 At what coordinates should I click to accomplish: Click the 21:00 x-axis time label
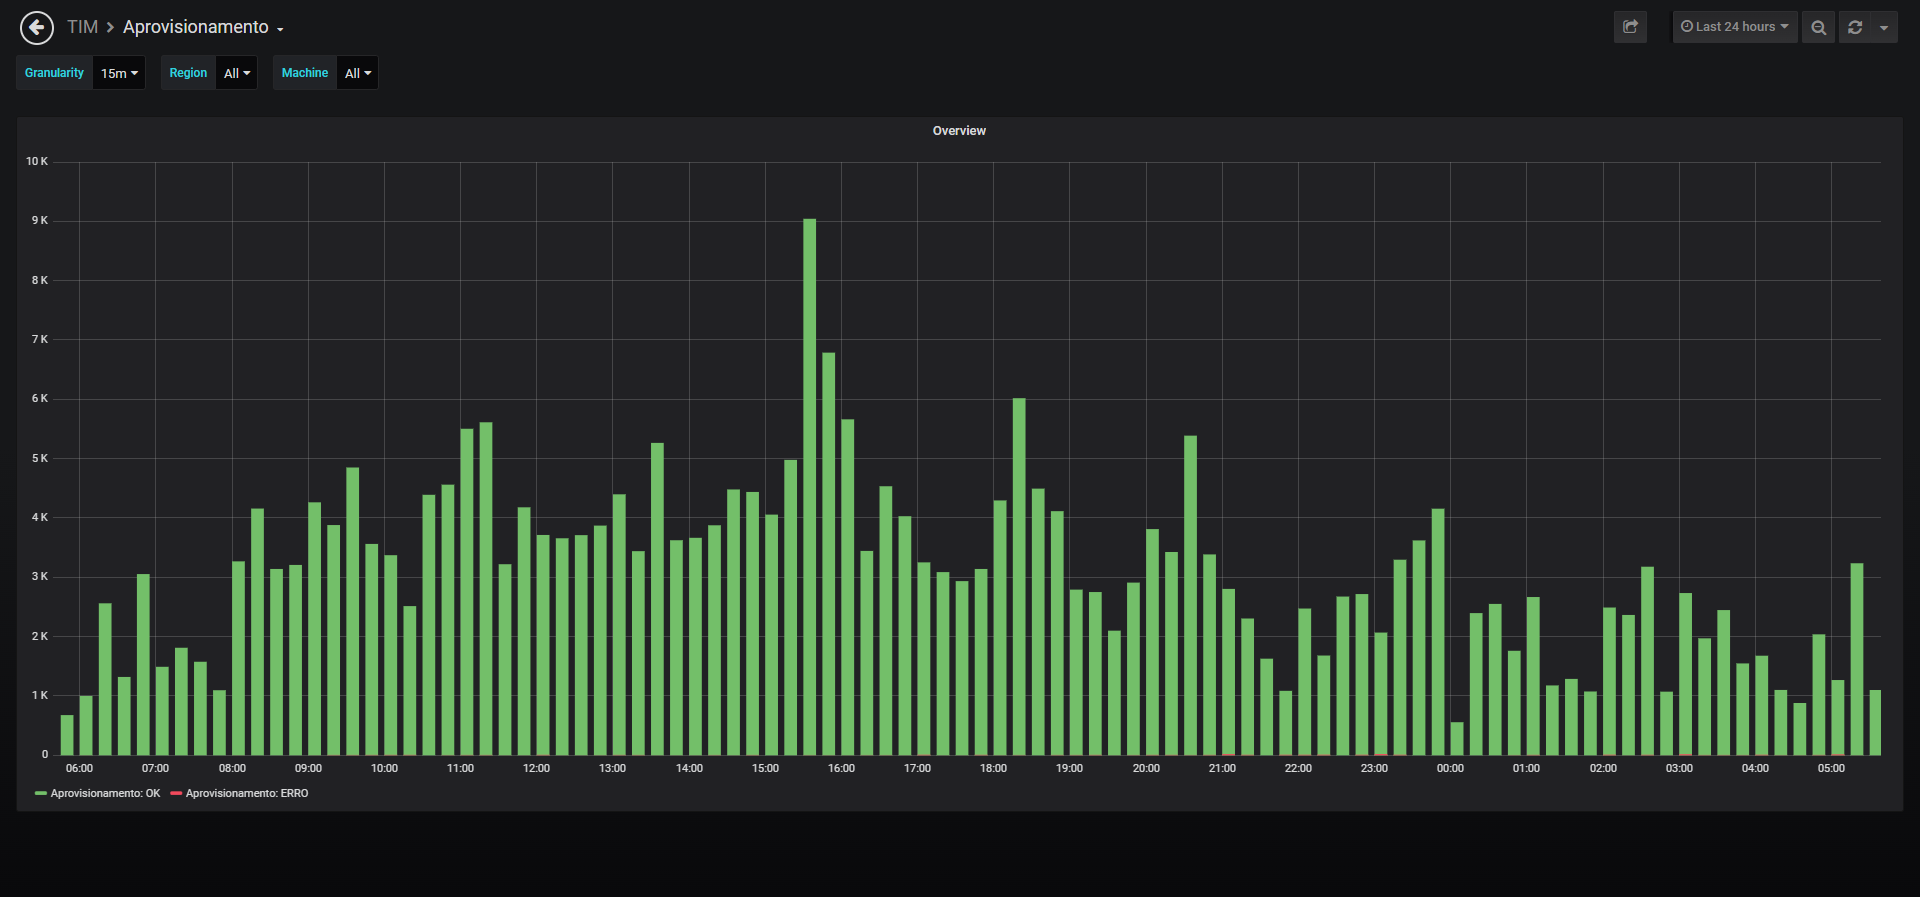[1222, 768]
